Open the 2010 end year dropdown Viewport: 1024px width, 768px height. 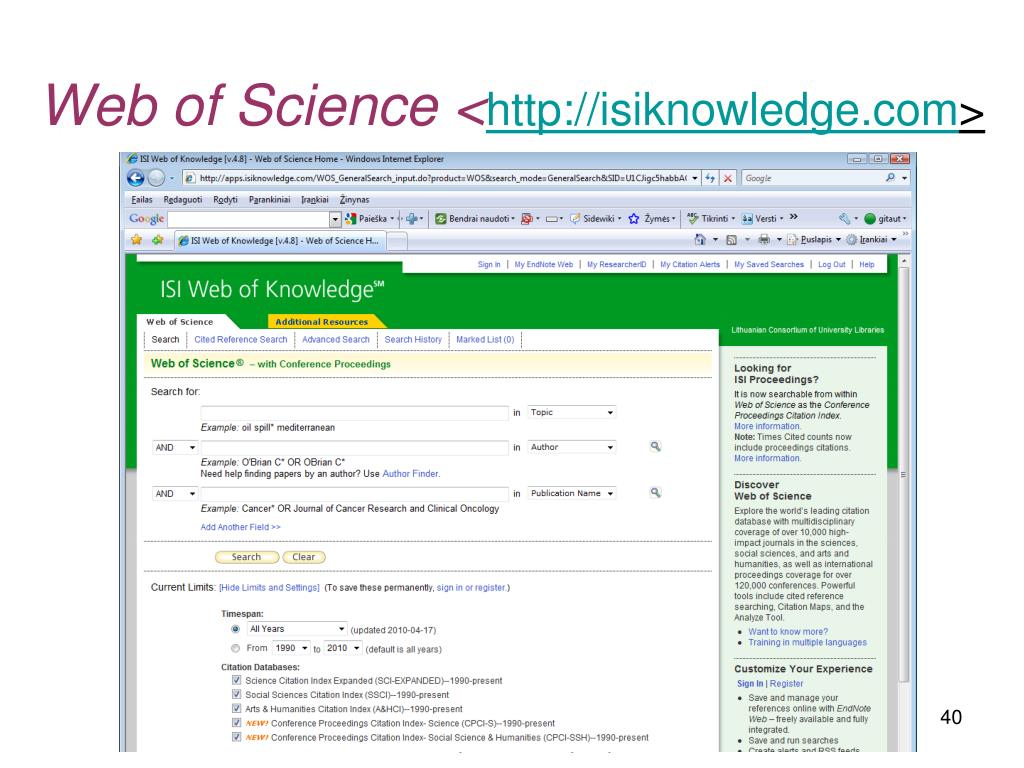pyautogui.click(x=343, y=648)
